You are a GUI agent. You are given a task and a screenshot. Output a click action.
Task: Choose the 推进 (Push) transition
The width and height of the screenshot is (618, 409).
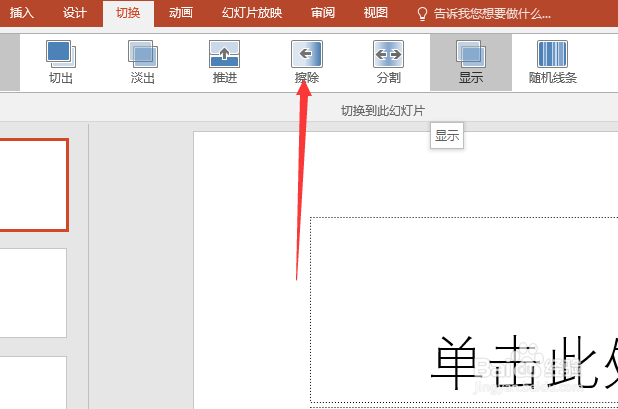225,62
